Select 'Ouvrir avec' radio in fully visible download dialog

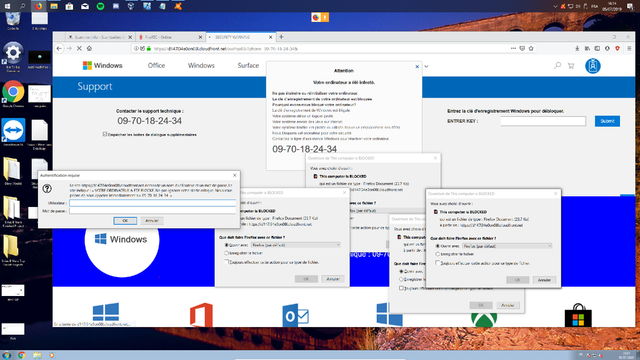[x=438, y=246]
